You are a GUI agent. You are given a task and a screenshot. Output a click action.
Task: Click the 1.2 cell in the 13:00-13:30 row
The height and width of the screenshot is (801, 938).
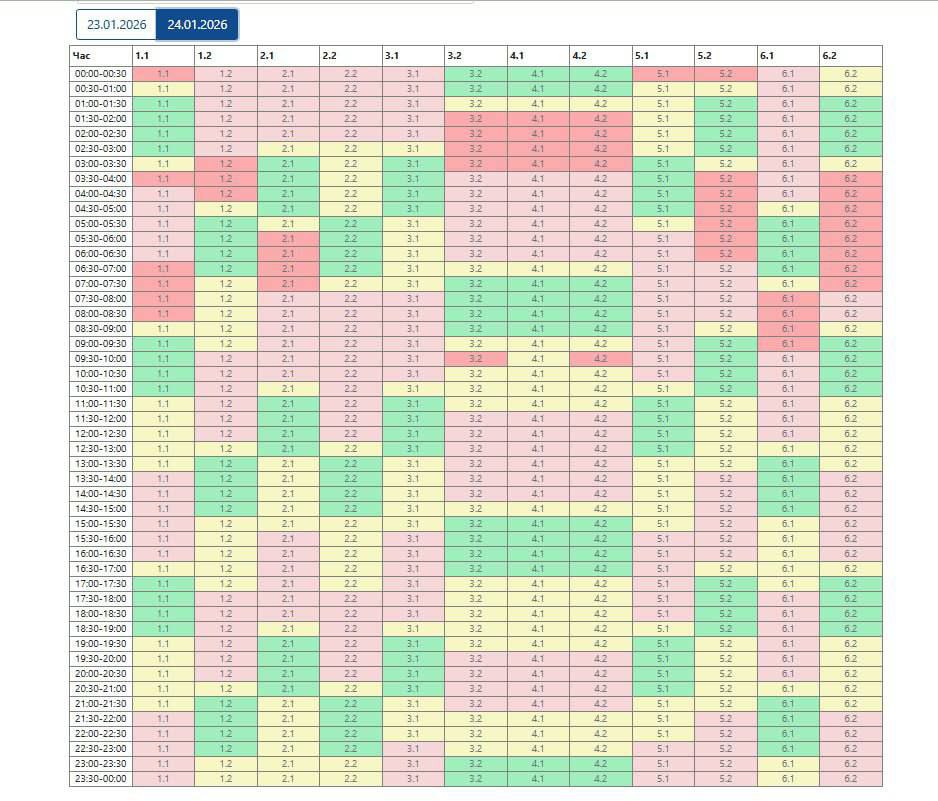[x=225, y=464]
